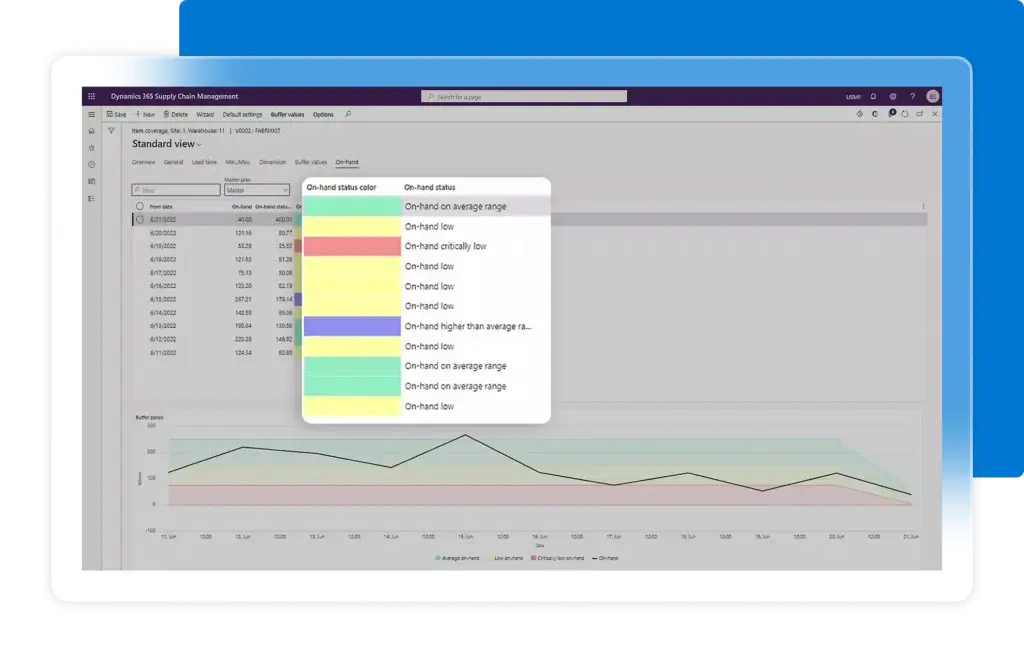Image resolution: width=1024 pixels, height=657 pixels.
Task: Open Workspaces icon in left sidebar
Action: (91, 182)
